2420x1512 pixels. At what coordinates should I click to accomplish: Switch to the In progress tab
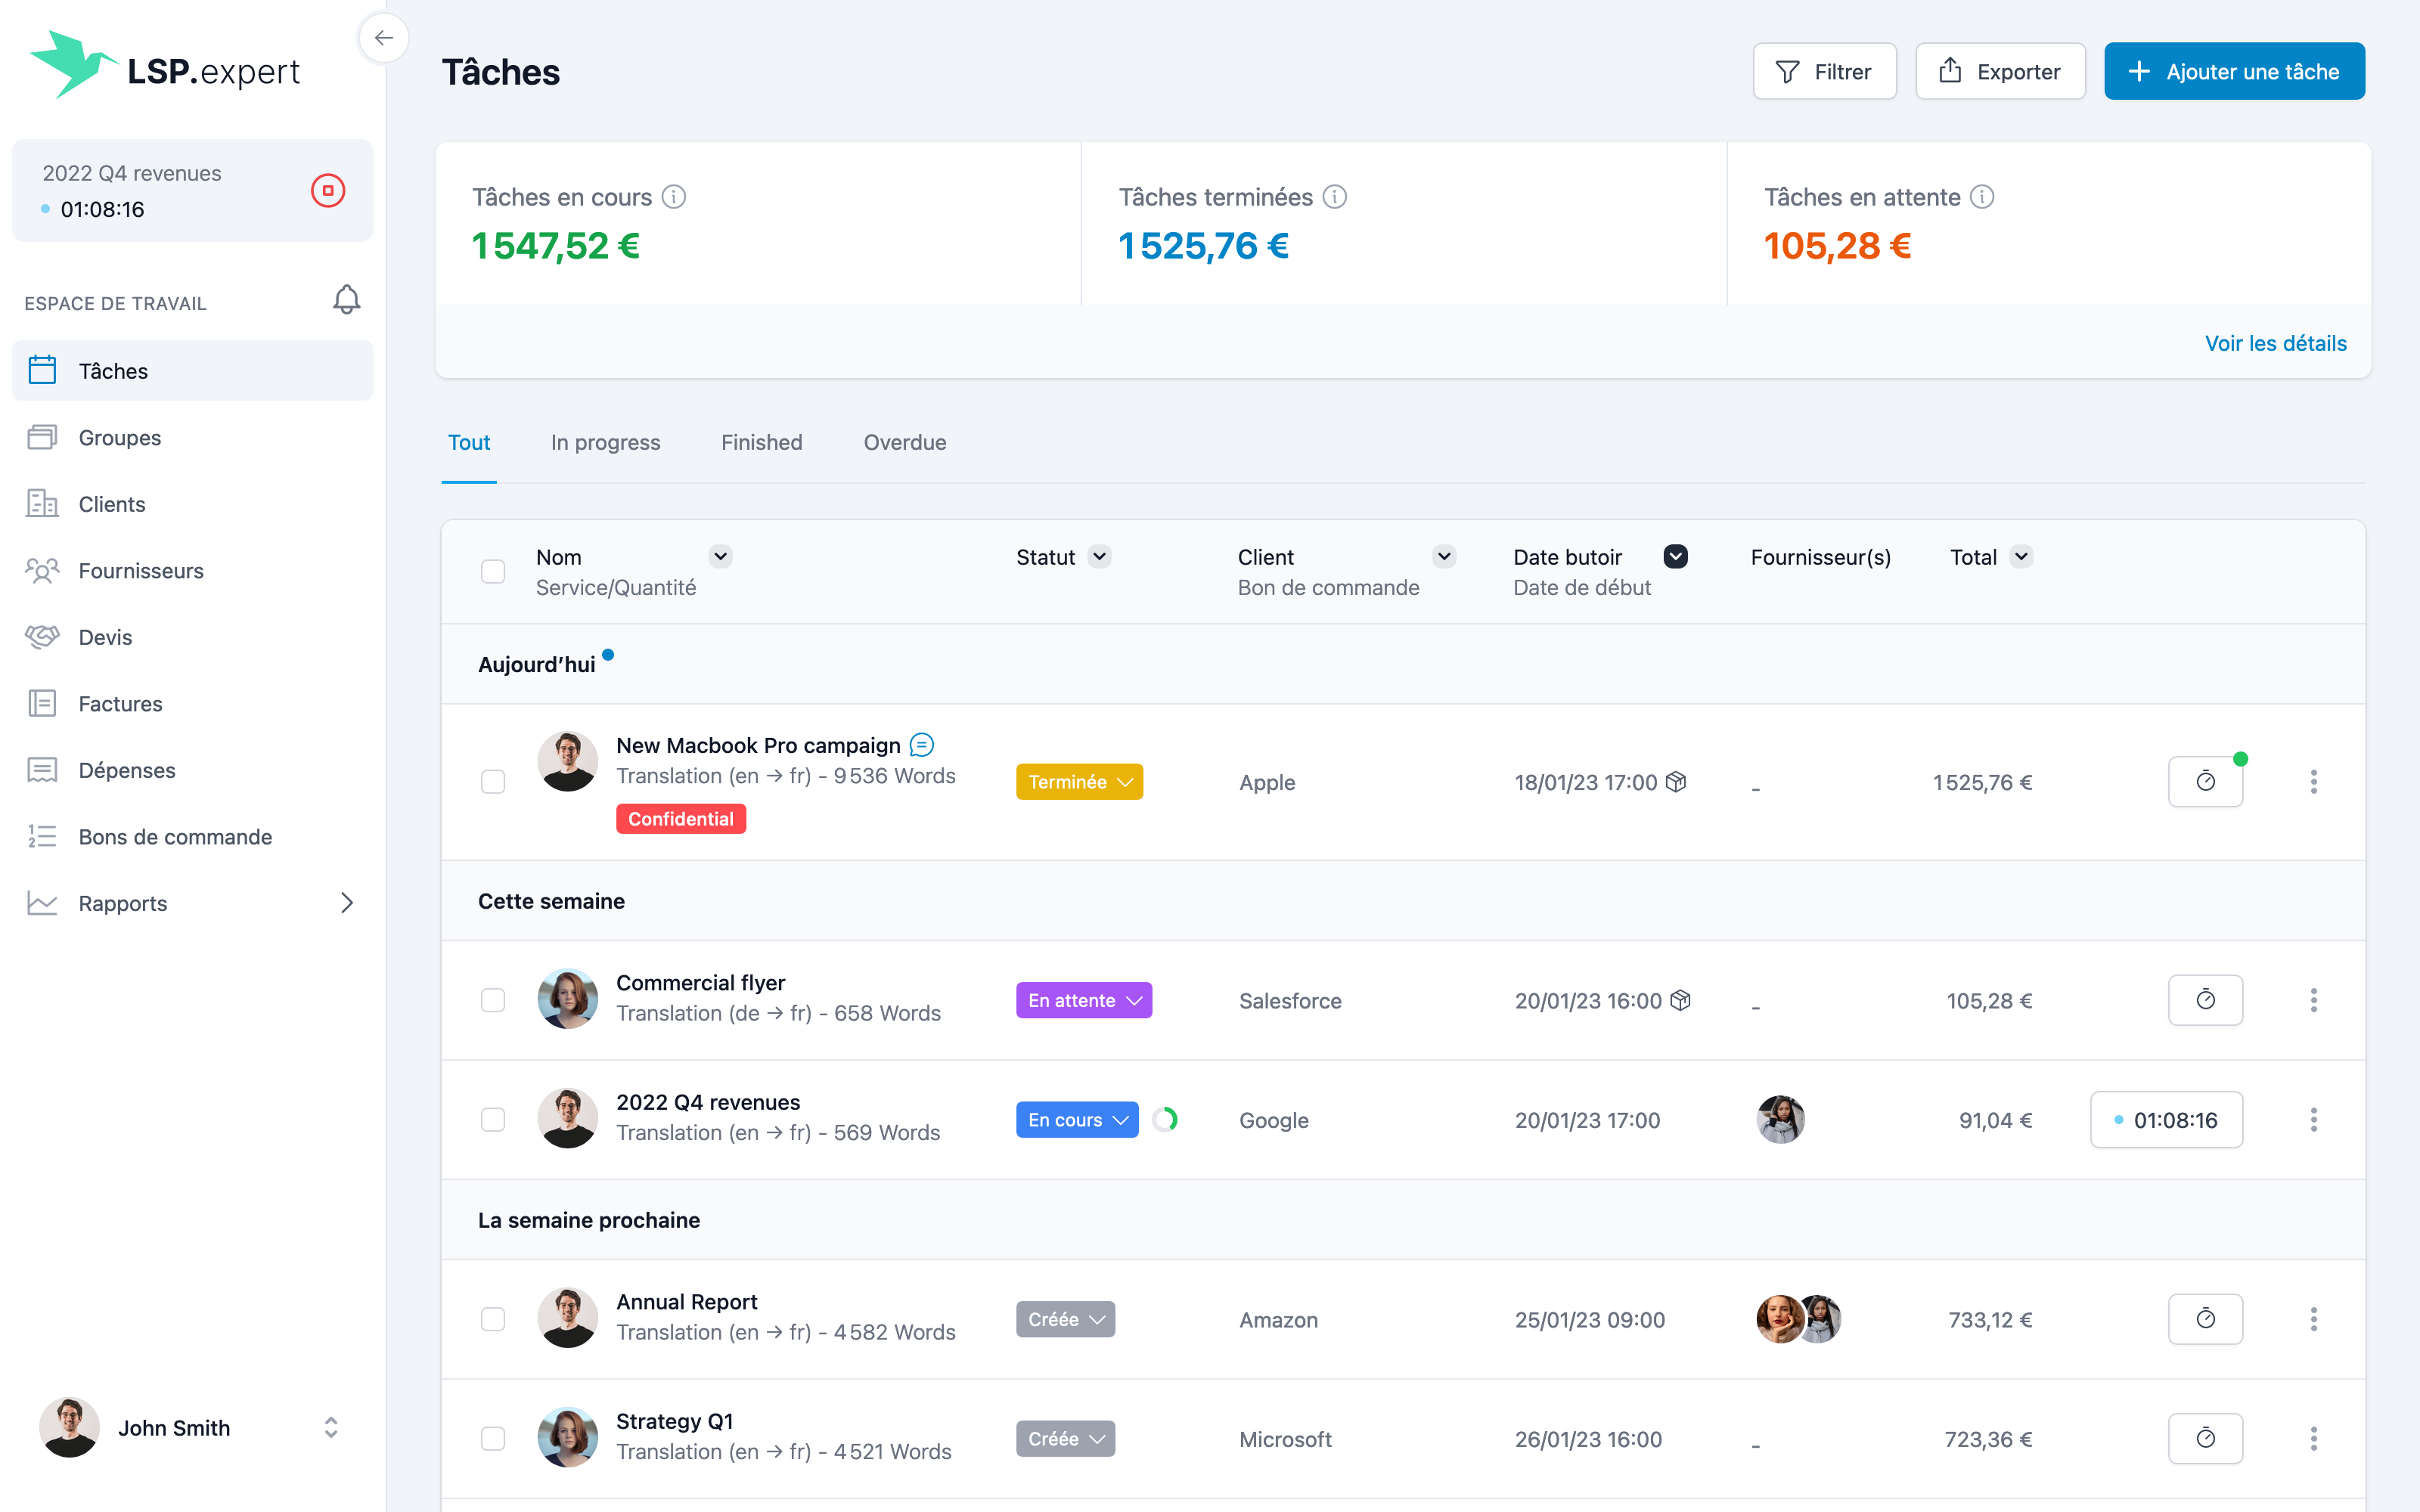point(605,442)
